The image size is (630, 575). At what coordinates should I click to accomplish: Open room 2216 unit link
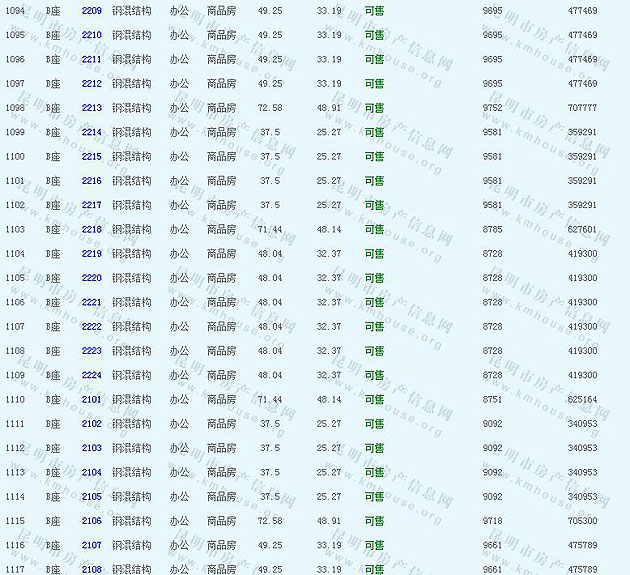point(91,181)
